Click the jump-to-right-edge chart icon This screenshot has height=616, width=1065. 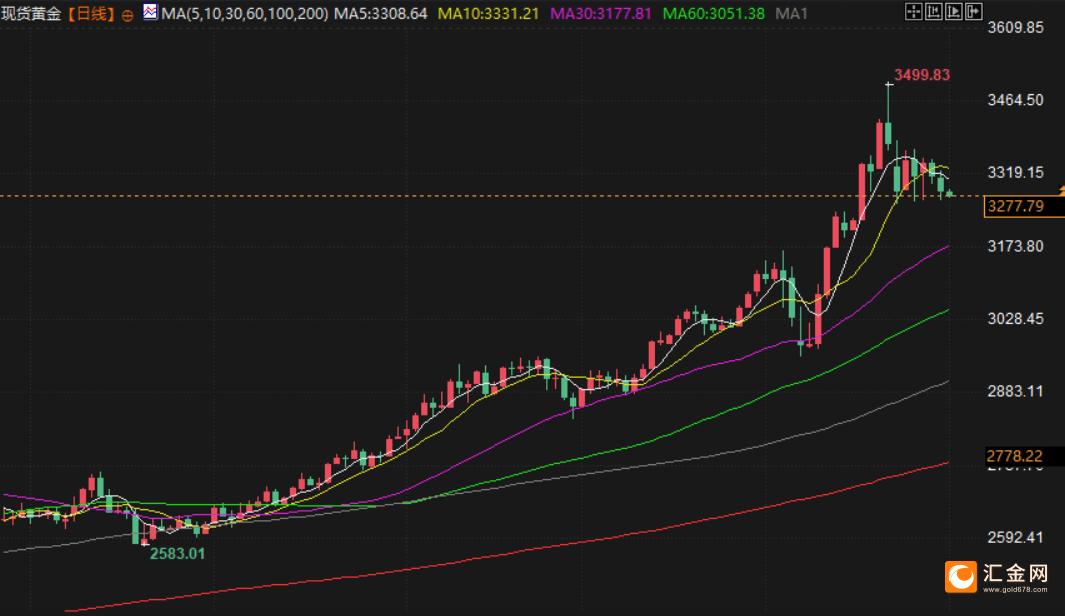tap(974, 12)
